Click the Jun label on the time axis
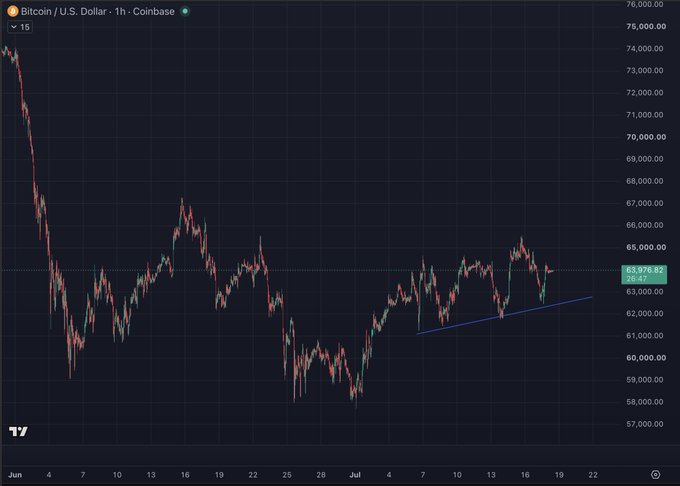Viewport: 680px width, 486px height. 15,475
